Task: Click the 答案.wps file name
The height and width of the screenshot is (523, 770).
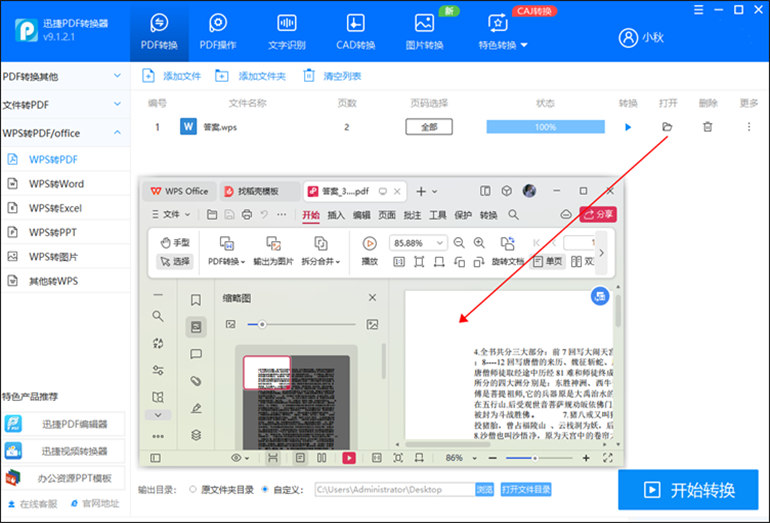Action: [x=220, y=127]
